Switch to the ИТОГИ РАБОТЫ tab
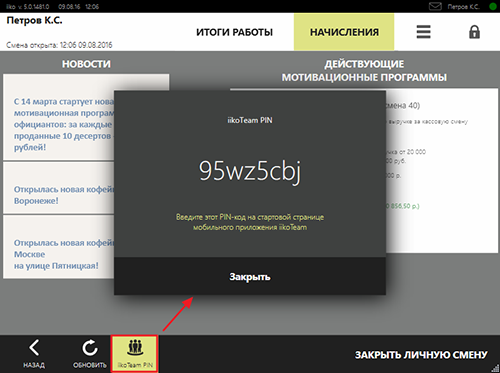 point(234,32)
